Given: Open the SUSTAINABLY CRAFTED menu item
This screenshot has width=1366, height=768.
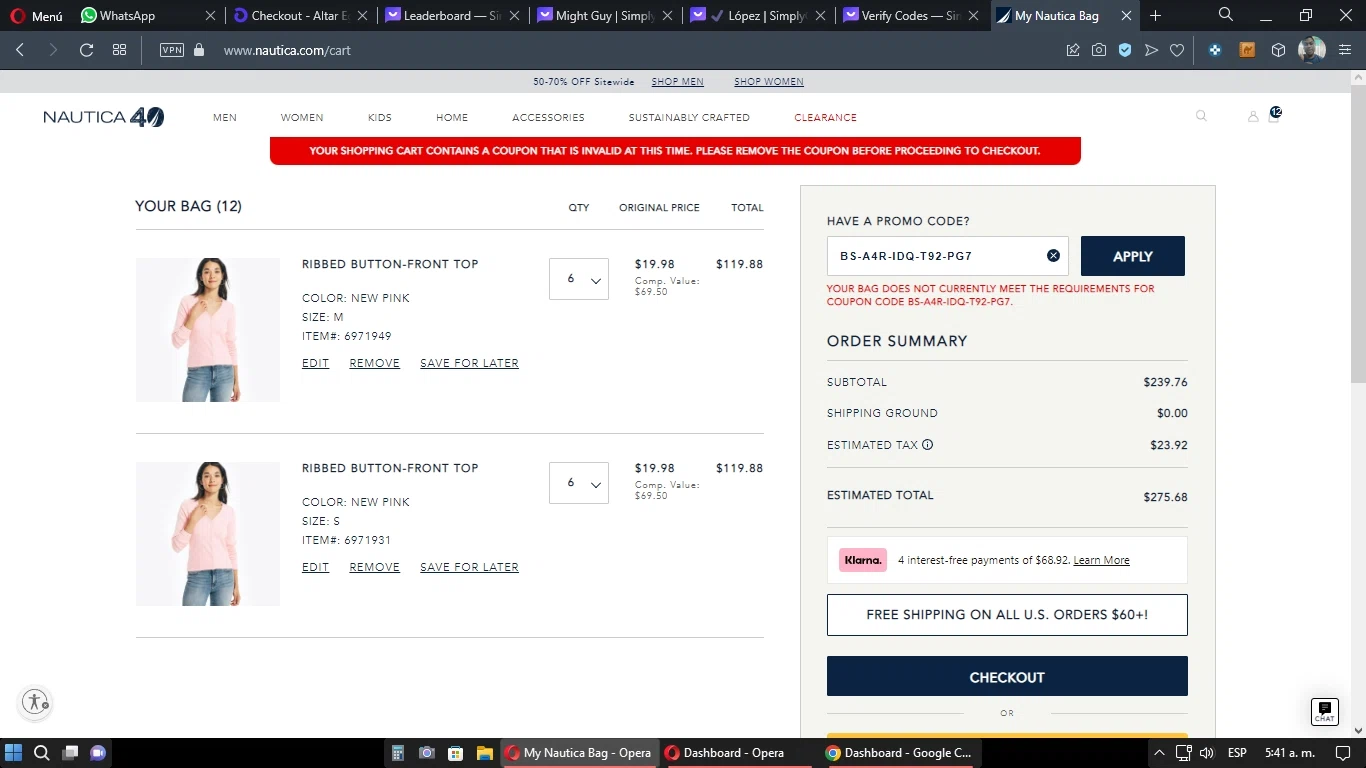Looking at the screenshot, I should (689, 117).
